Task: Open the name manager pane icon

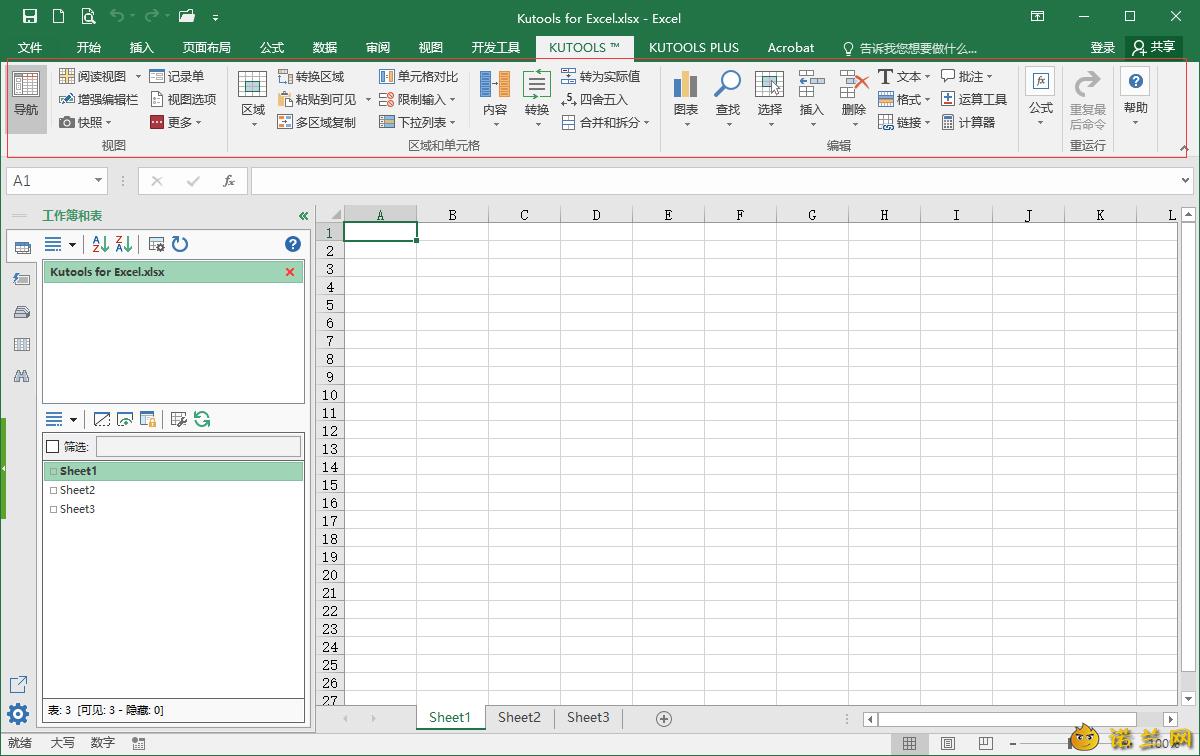Action: click(21, 312)
